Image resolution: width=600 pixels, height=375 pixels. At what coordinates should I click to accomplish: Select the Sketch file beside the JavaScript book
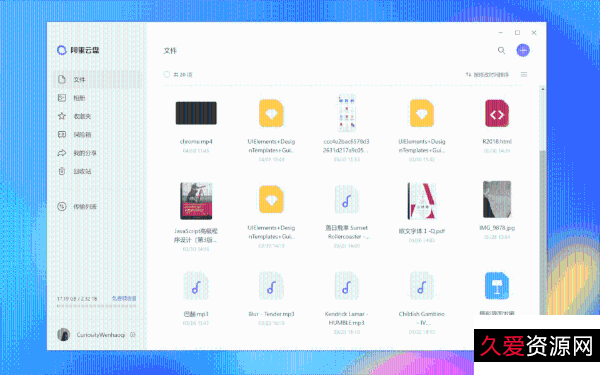271,199
